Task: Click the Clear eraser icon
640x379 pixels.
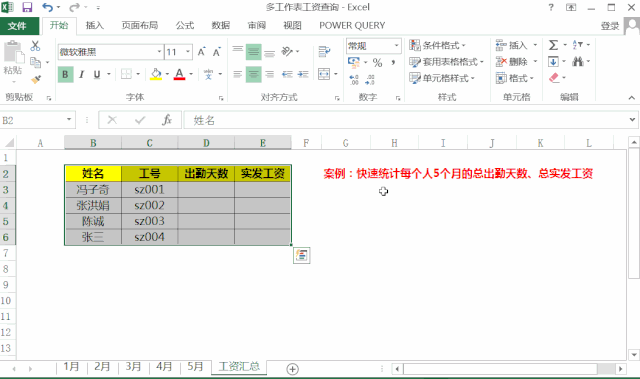Action: tap(554, 78)
